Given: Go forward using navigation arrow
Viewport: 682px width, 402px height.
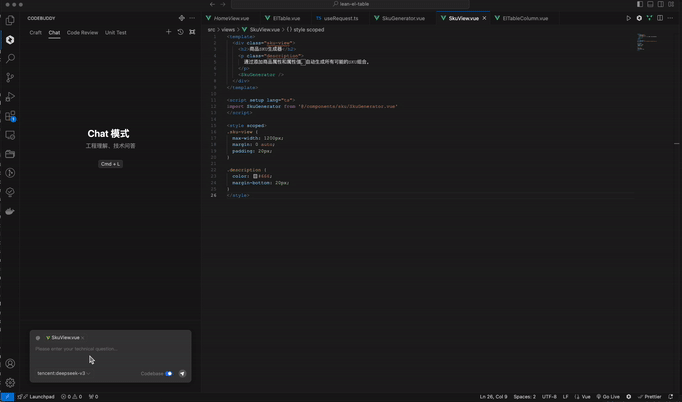Looking at the screenshot, I should [x=223, y=4].
